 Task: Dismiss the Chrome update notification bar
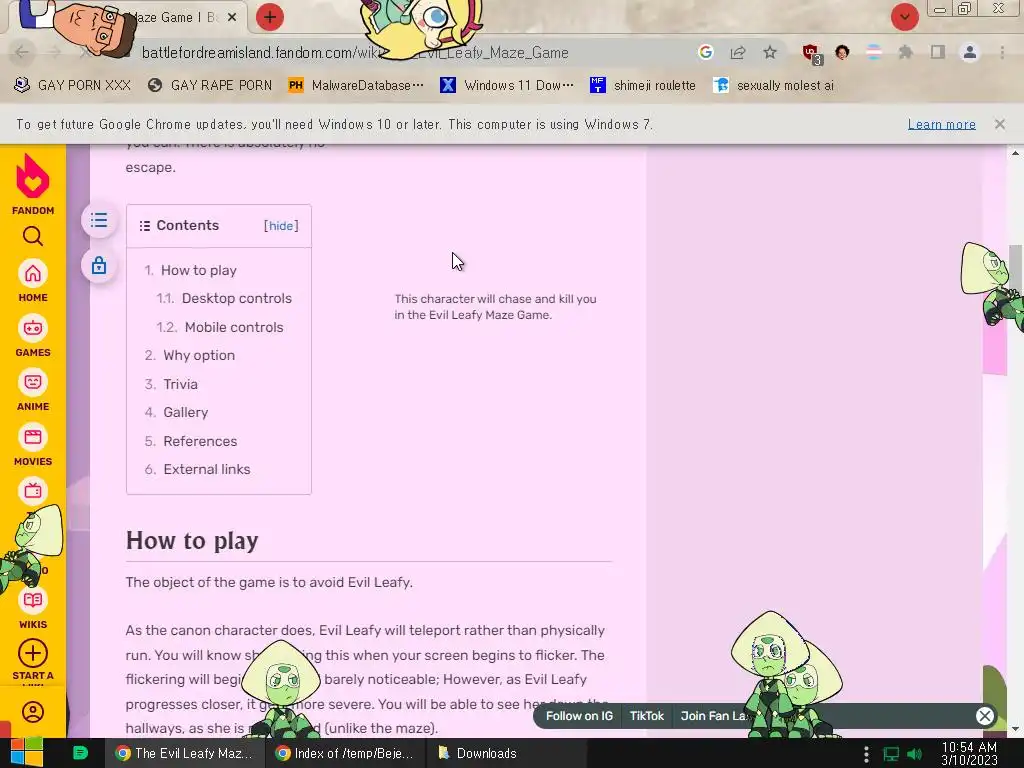(x=999, y=124)
